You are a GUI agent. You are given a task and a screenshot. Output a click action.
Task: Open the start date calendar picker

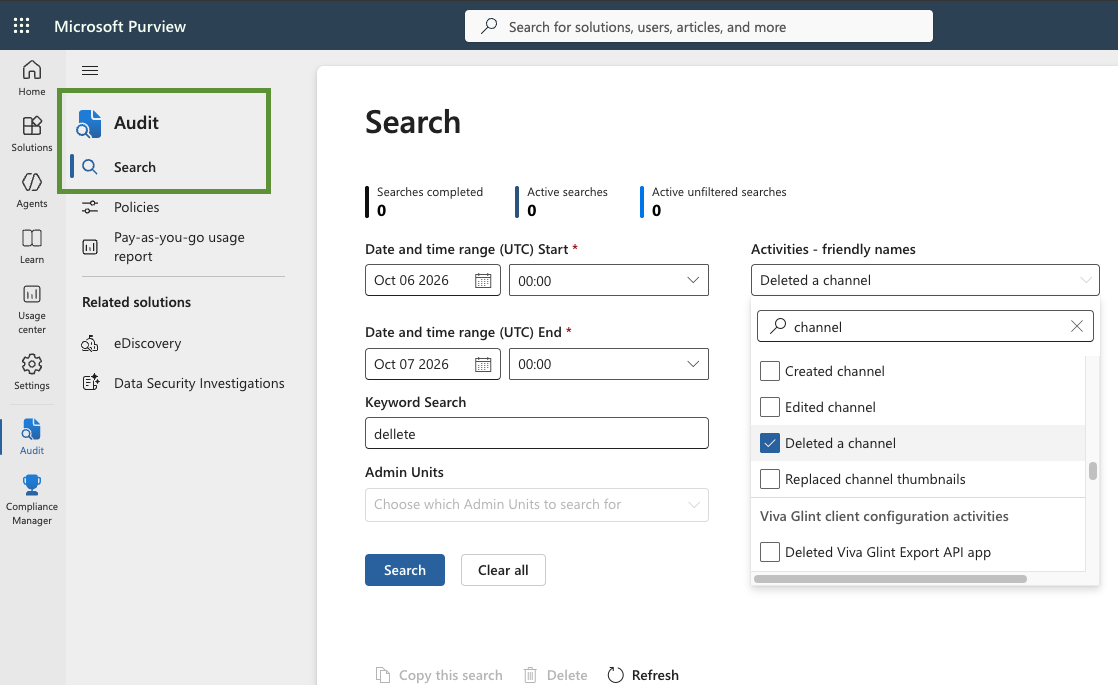(483, 281)
